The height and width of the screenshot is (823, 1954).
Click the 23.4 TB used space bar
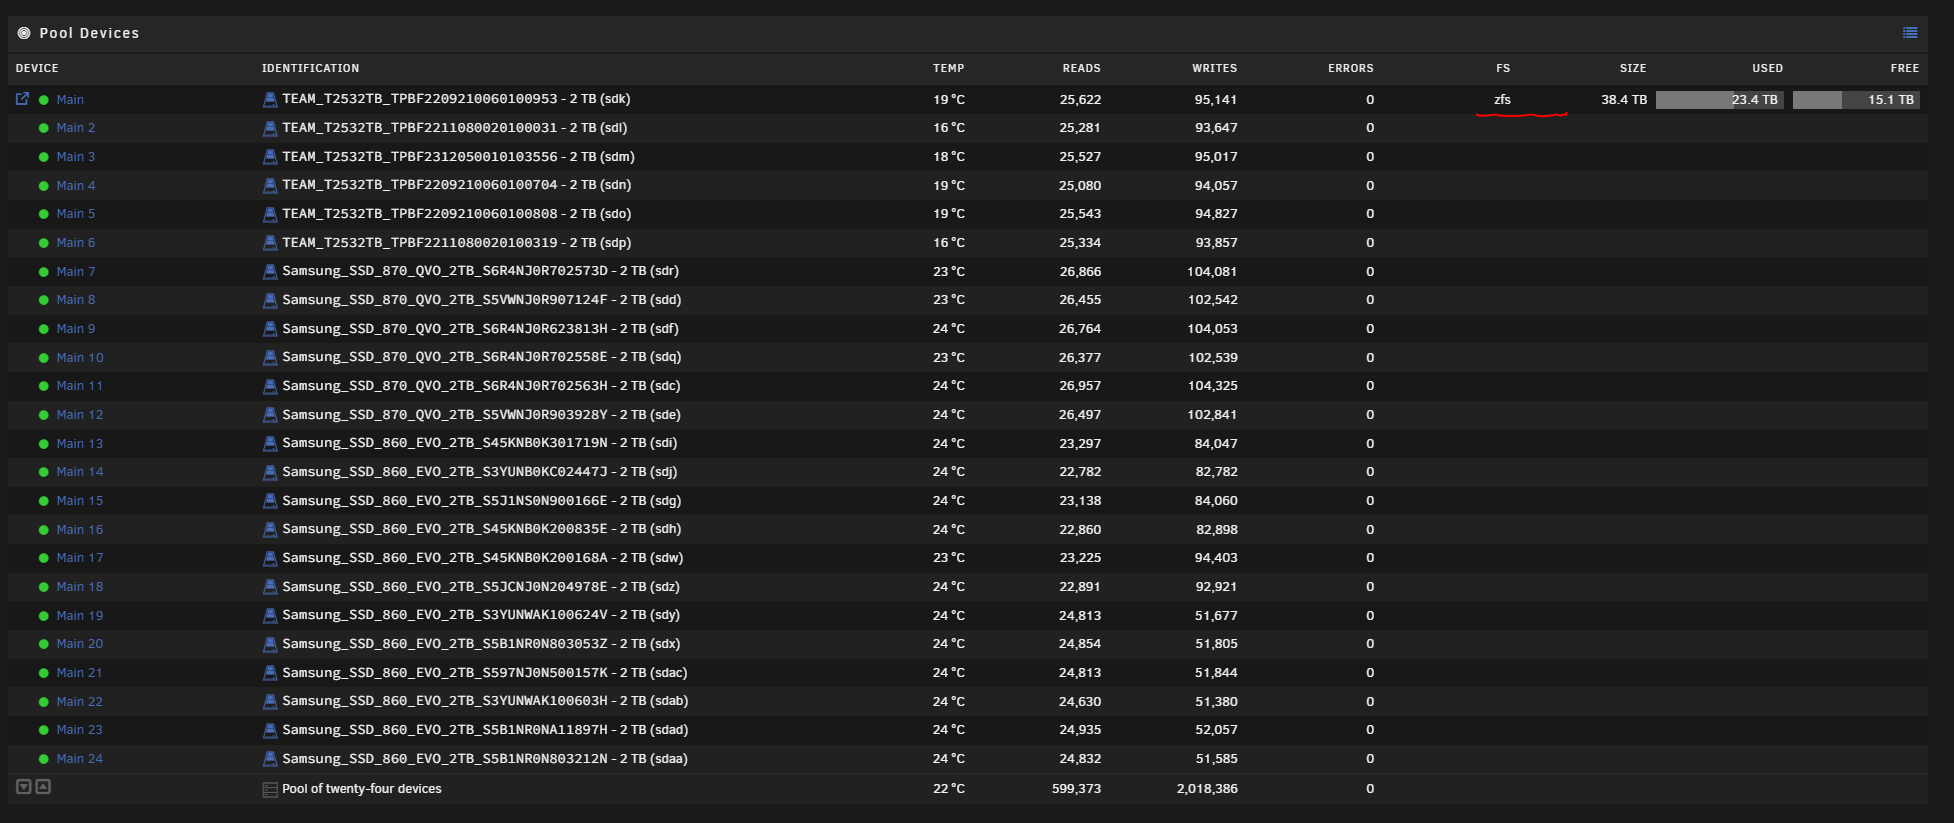pyautogui.click(x=1719, y=99)
